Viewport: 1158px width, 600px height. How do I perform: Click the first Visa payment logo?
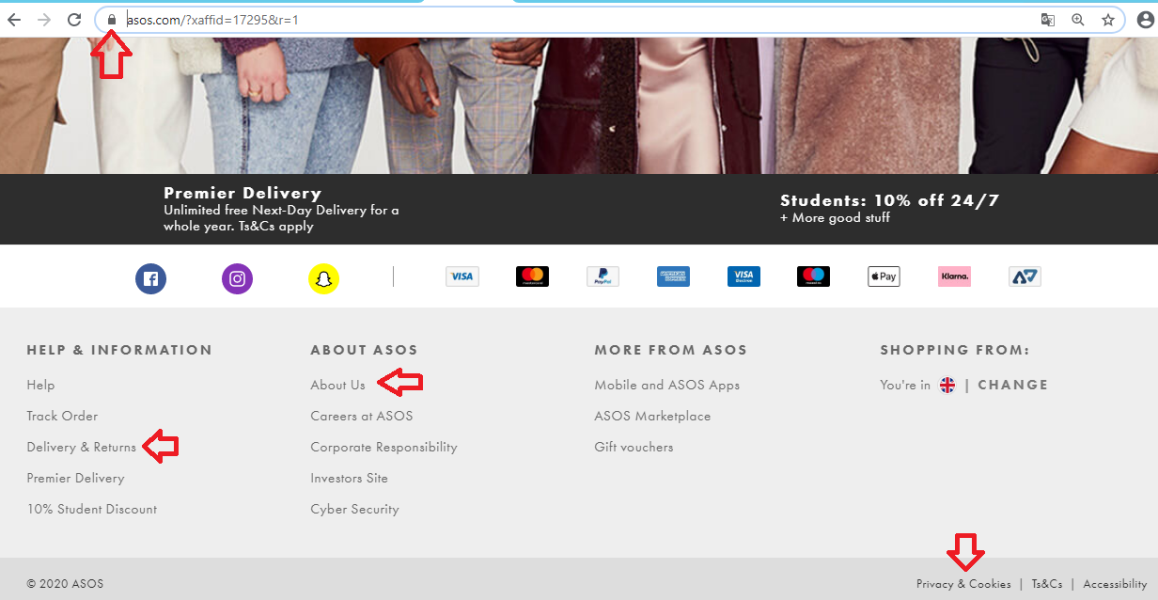[x=462, y=276]
